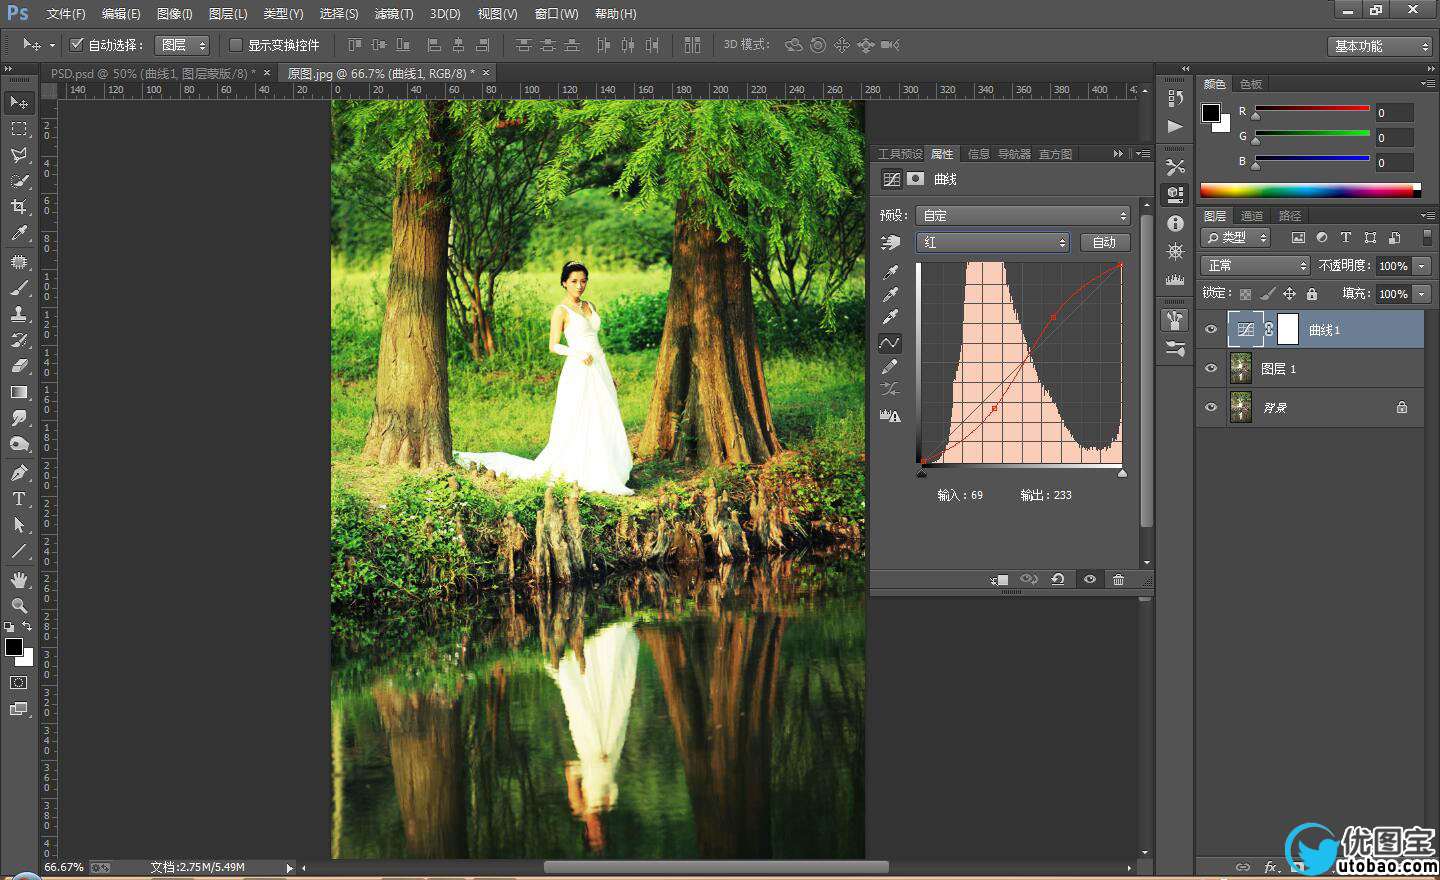This screenshot has width=1440, height=880.
Task: Toggle Show Transform Controls checkbox
Action: (236, 45)
